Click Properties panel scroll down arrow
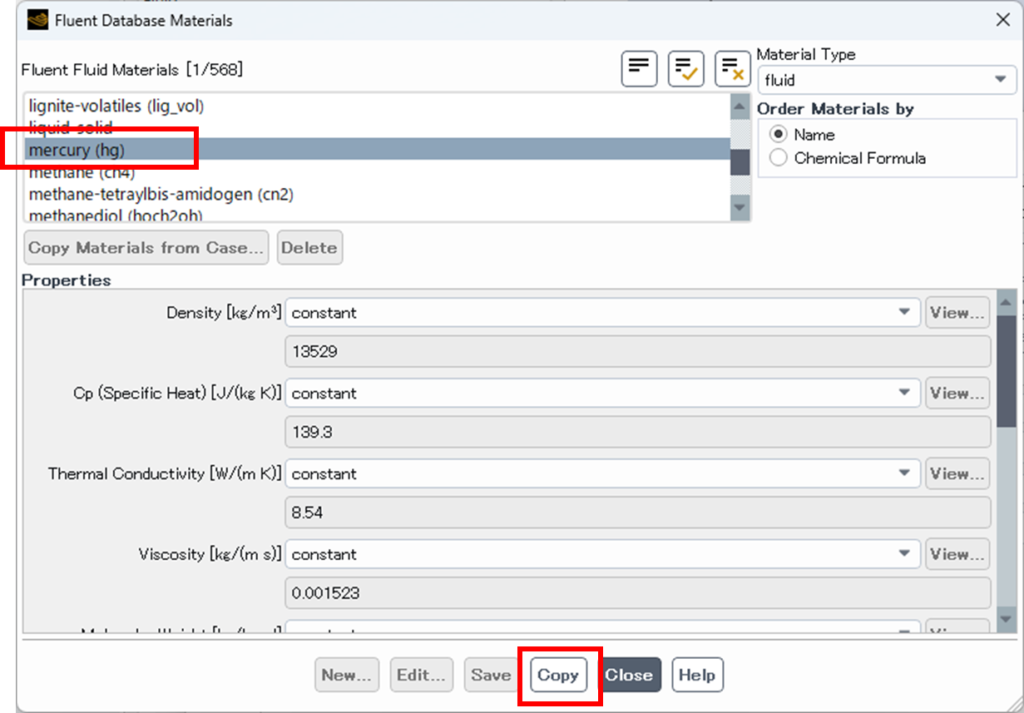The width and height of the screenshot is (1024, 713). pos(1006,620)
